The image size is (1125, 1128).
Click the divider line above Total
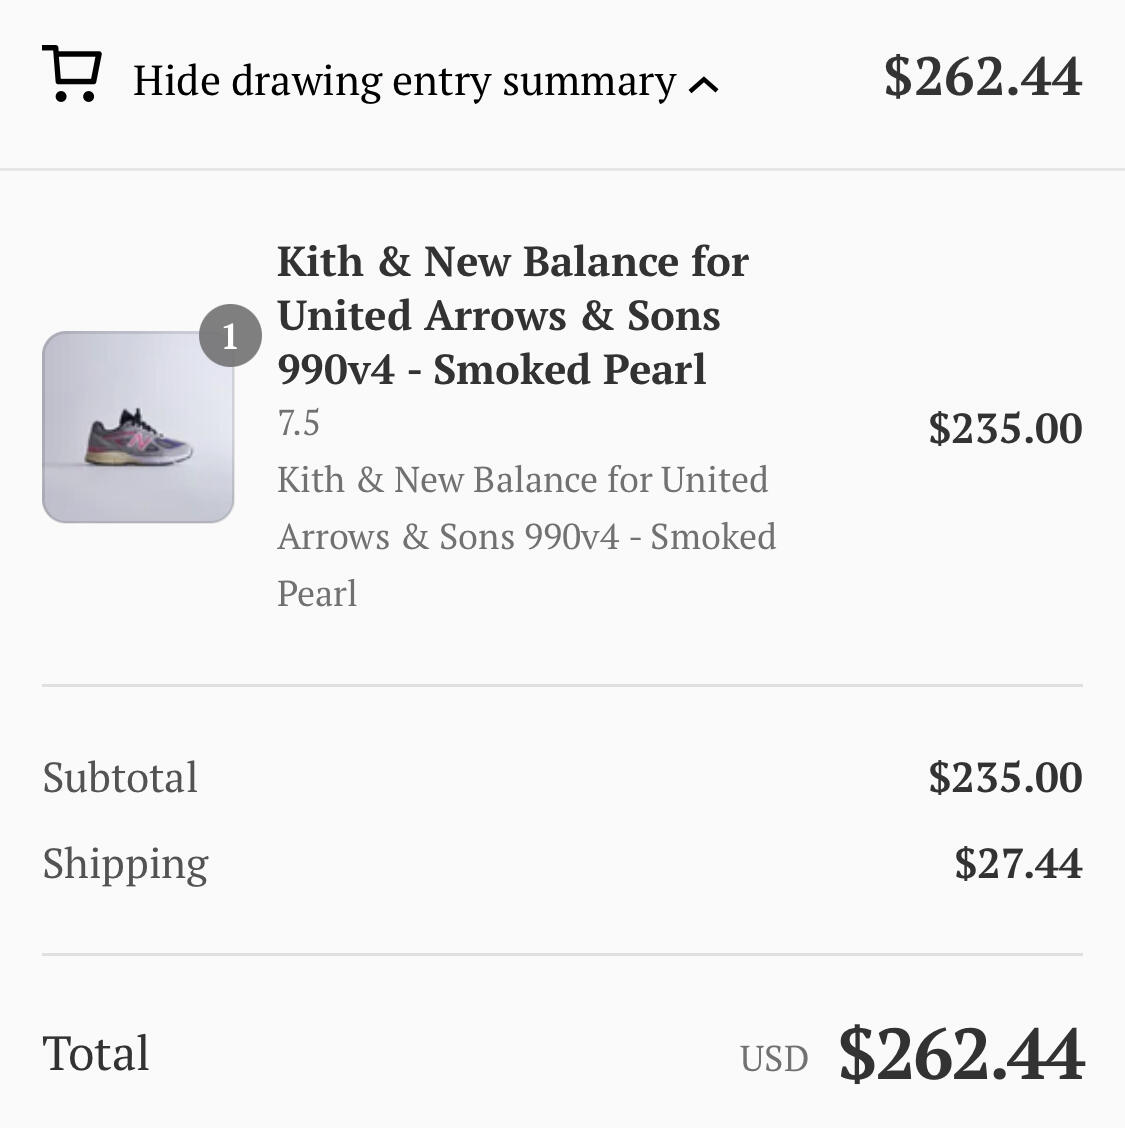click(x=562, y=955)
